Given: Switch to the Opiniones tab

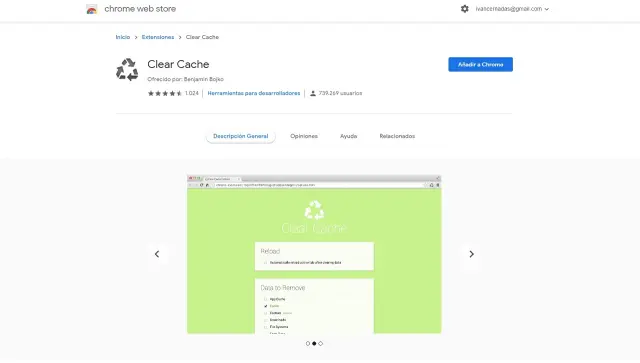Looking at the screenshot, I should coord(304,136).
